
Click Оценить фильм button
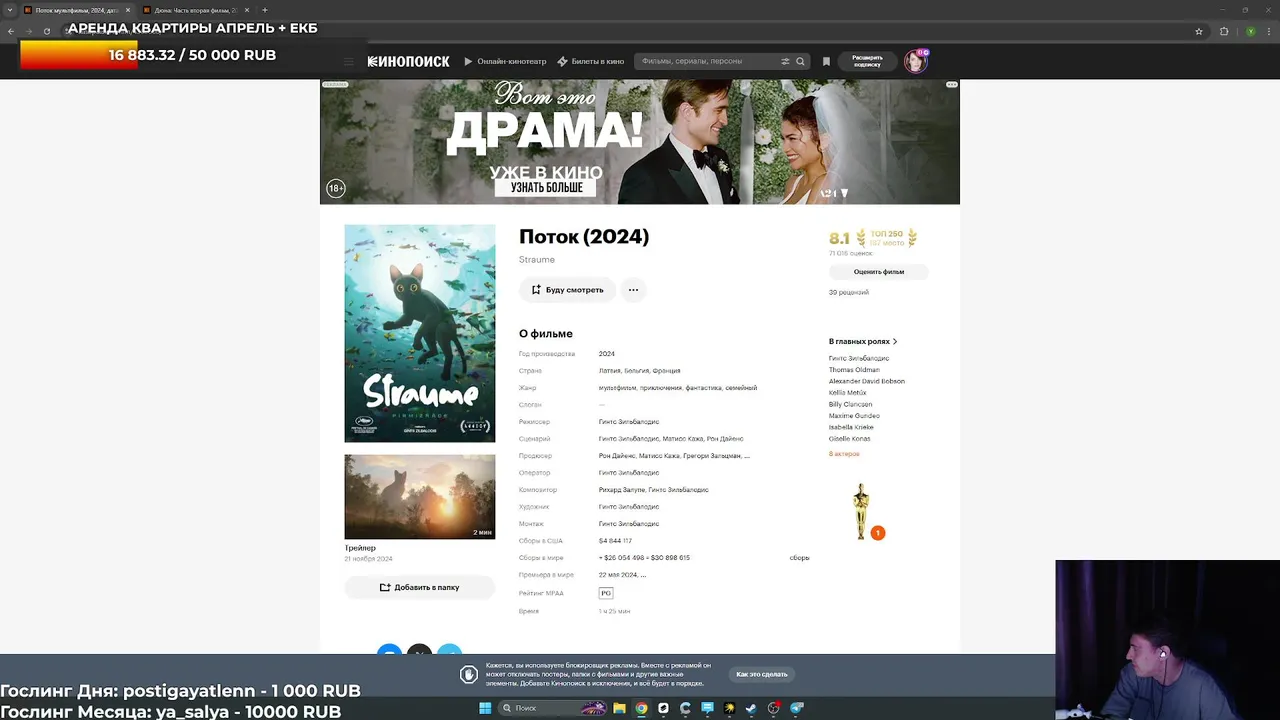click(879, 272)
